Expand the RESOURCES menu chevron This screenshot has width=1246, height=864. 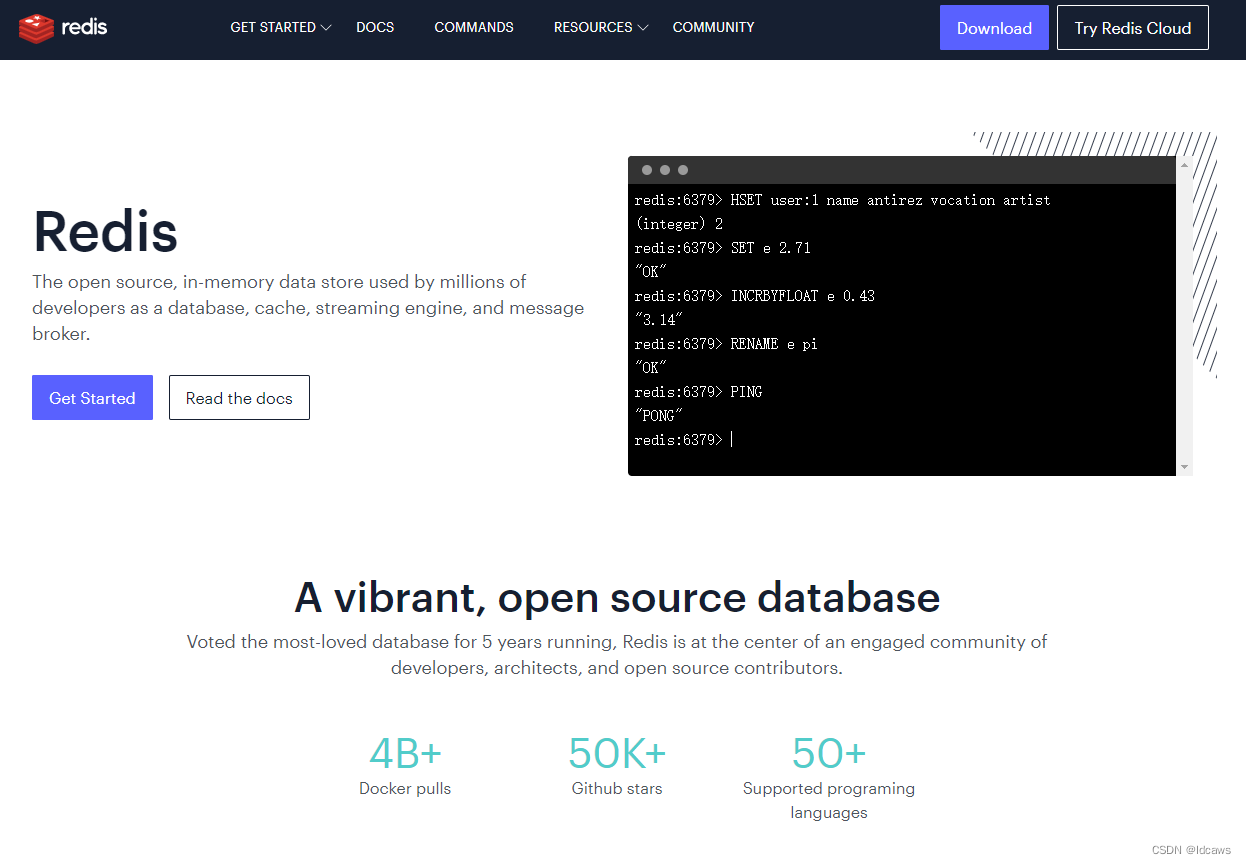[x=643, y=28]
